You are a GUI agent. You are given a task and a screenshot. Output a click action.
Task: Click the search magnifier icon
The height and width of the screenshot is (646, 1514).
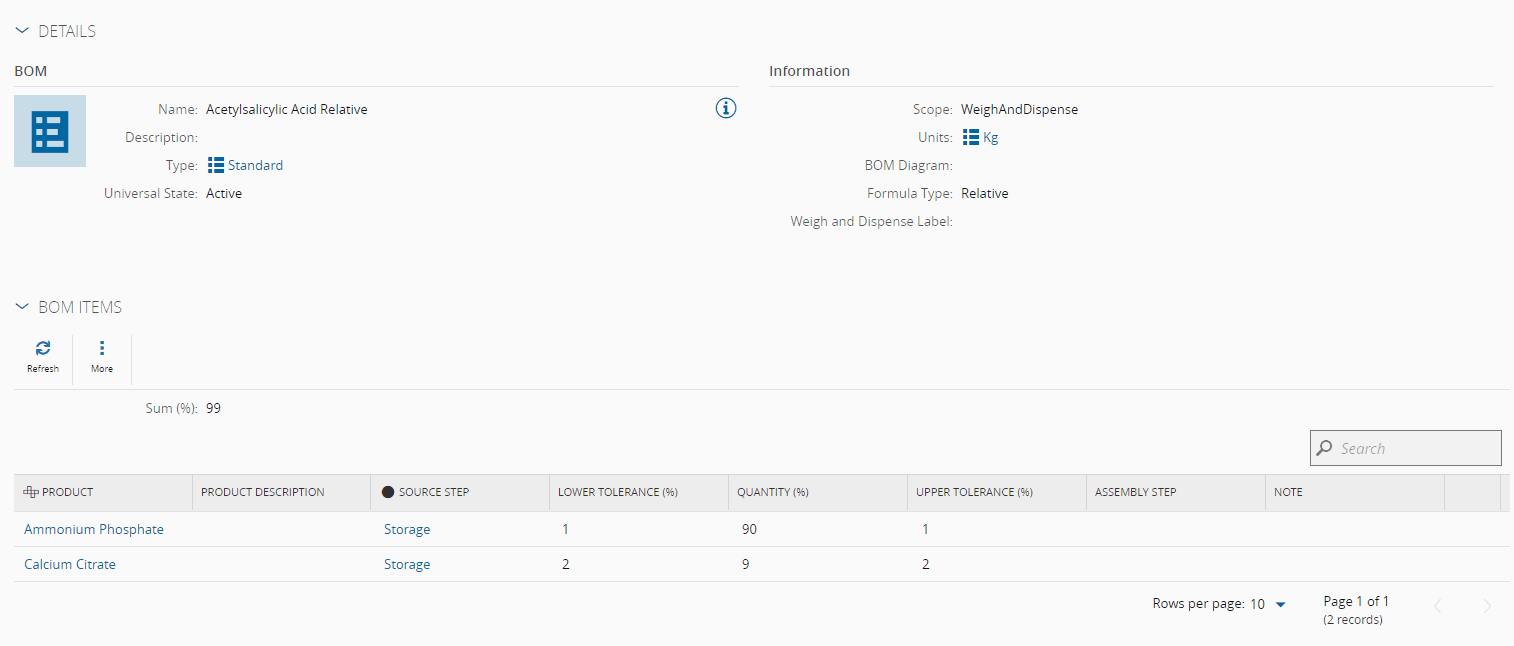[x=1325, y=448]
